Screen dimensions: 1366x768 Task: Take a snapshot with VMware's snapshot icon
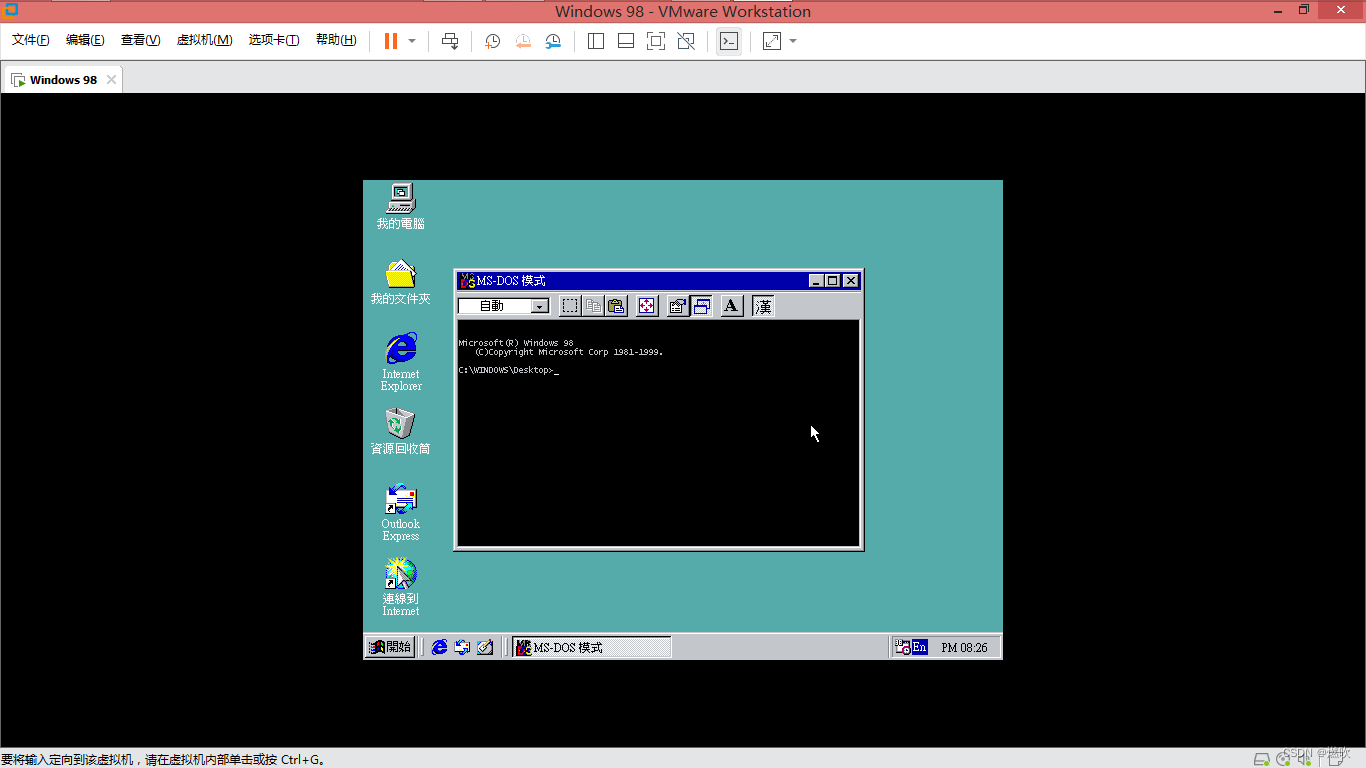pyautogui.click(x=491, y=41)
